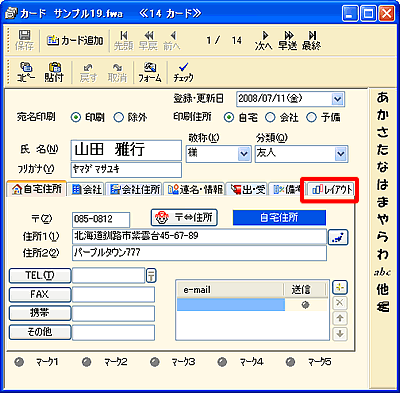The image size is (400, 393).
Task: Click the TEL button
Action: tap(40, 275)
